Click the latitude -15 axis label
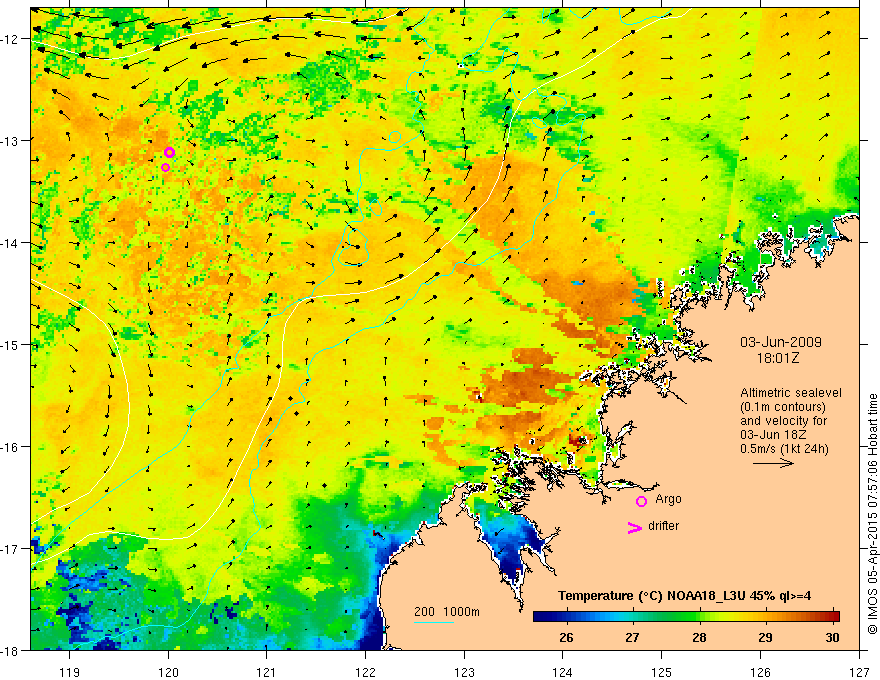The width and height of the screenshot is (880, 680). pos(11,344)
